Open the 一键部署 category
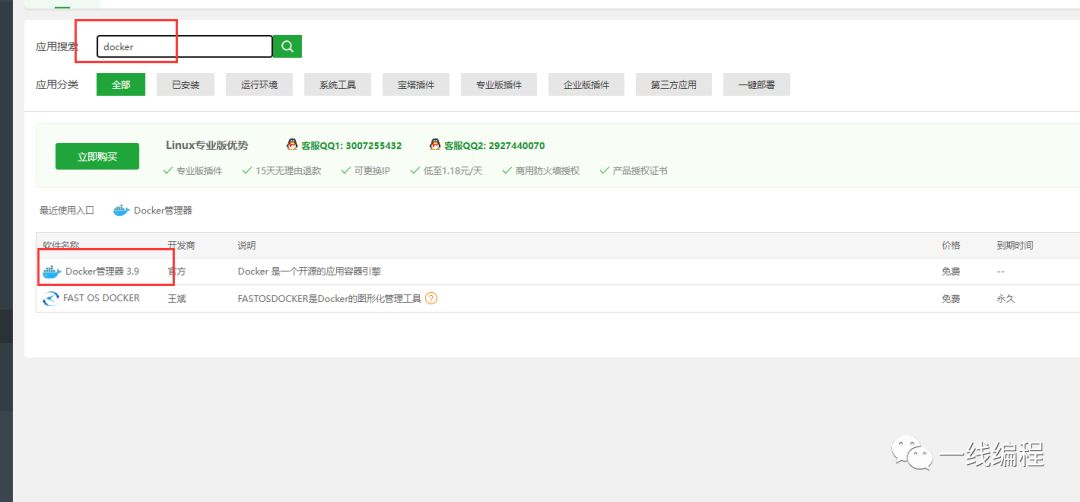 756,85
